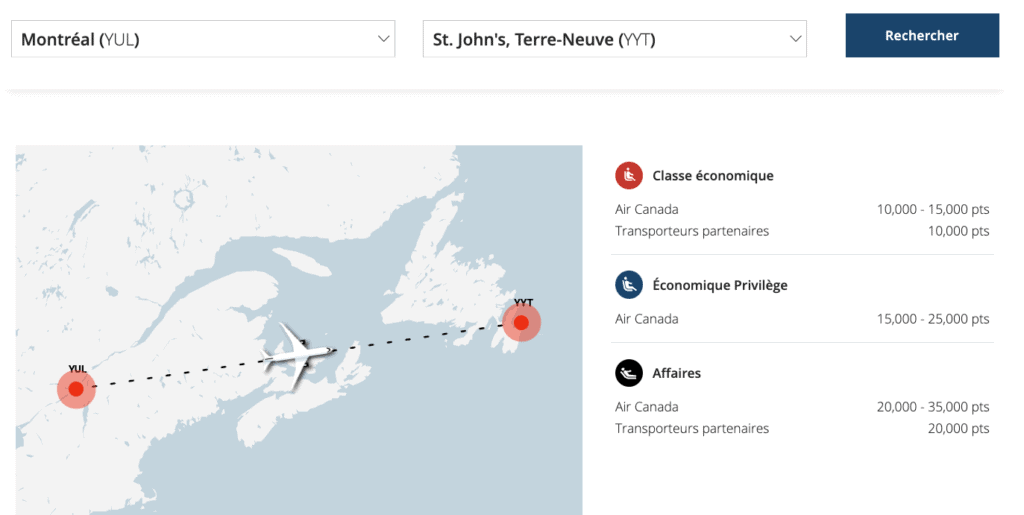Select the Économique Privilège heading

click(720, 285)
